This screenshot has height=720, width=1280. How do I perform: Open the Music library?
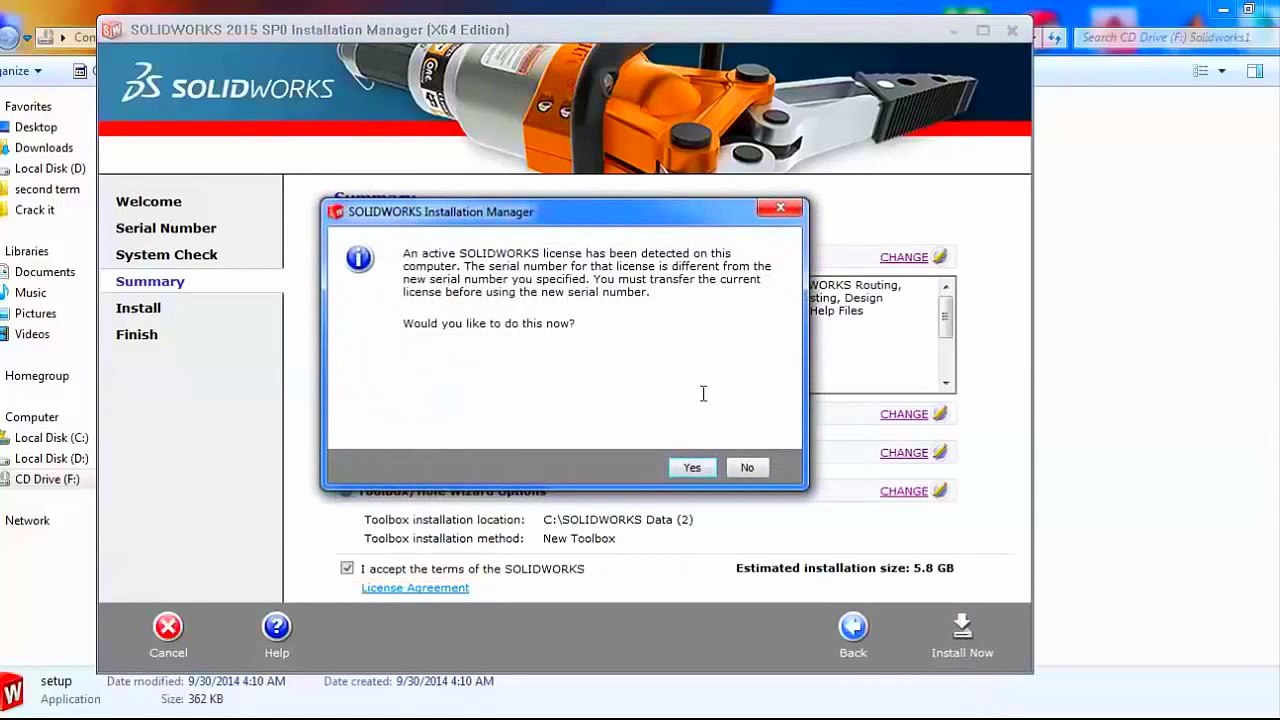(x=30, y=293)
